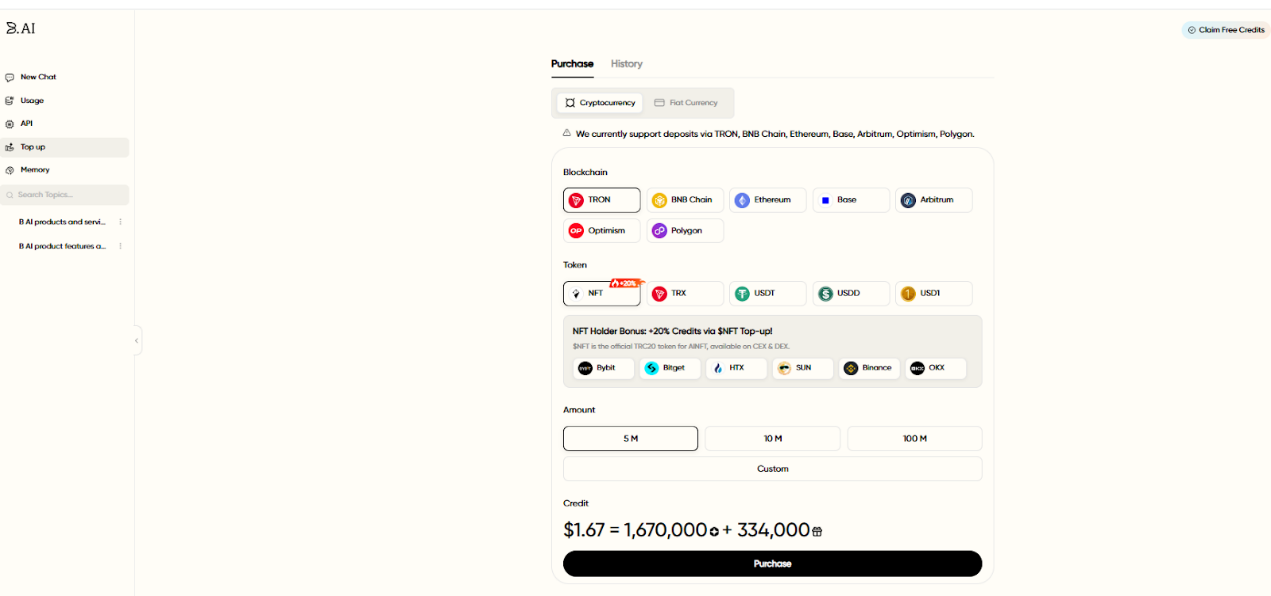Switch to Fiat Currency payment tab

point(686,103)
